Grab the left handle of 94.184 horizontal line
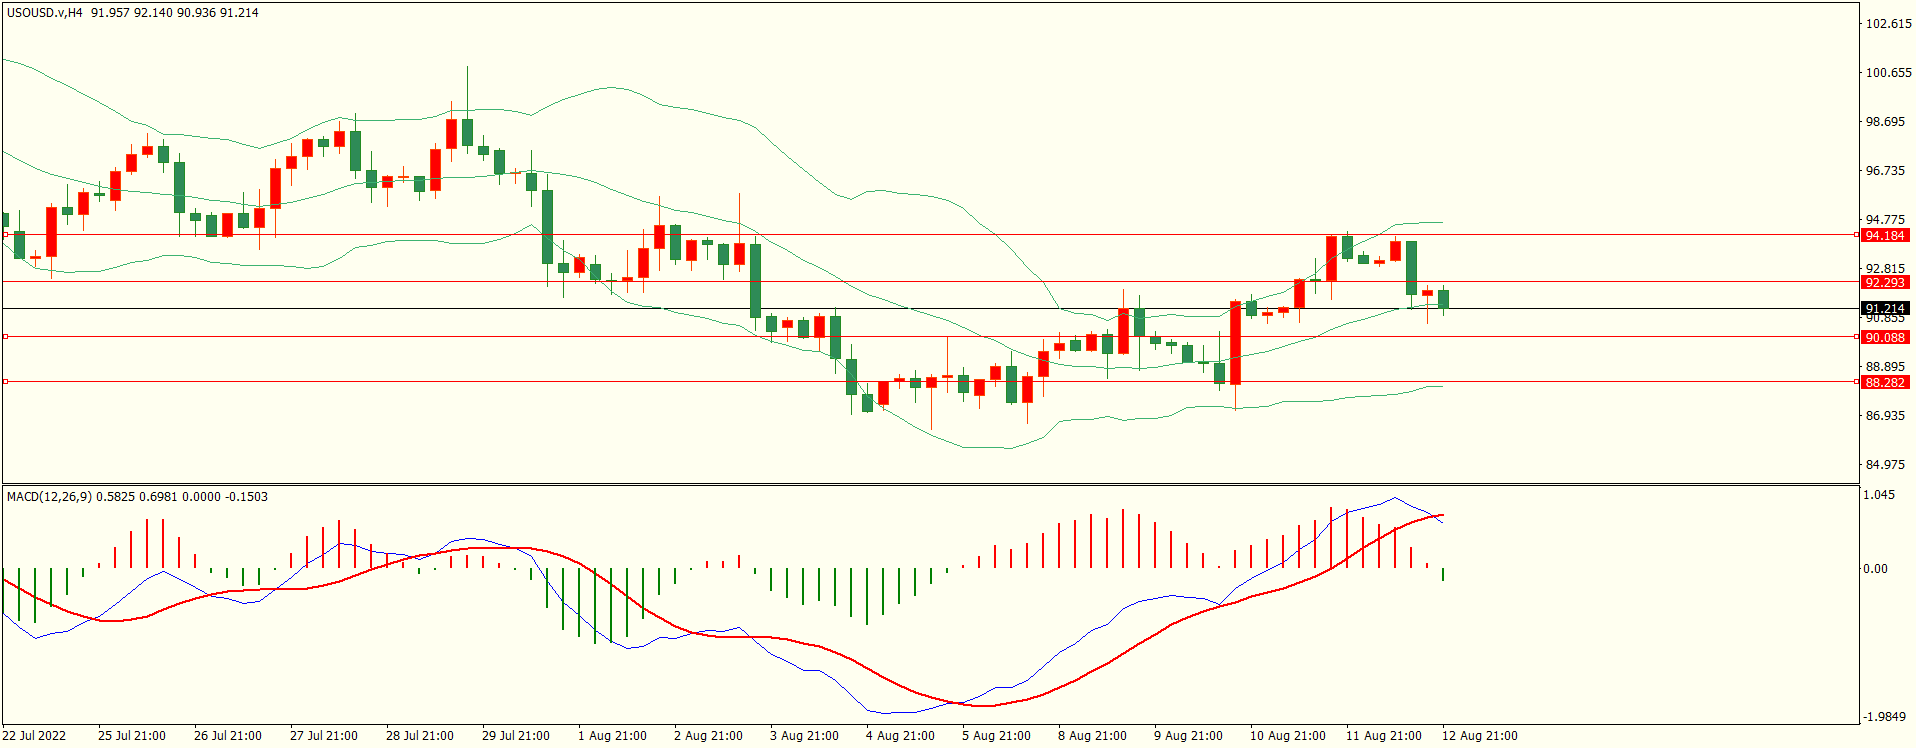 pyautogui.click(x=6, y=235)
